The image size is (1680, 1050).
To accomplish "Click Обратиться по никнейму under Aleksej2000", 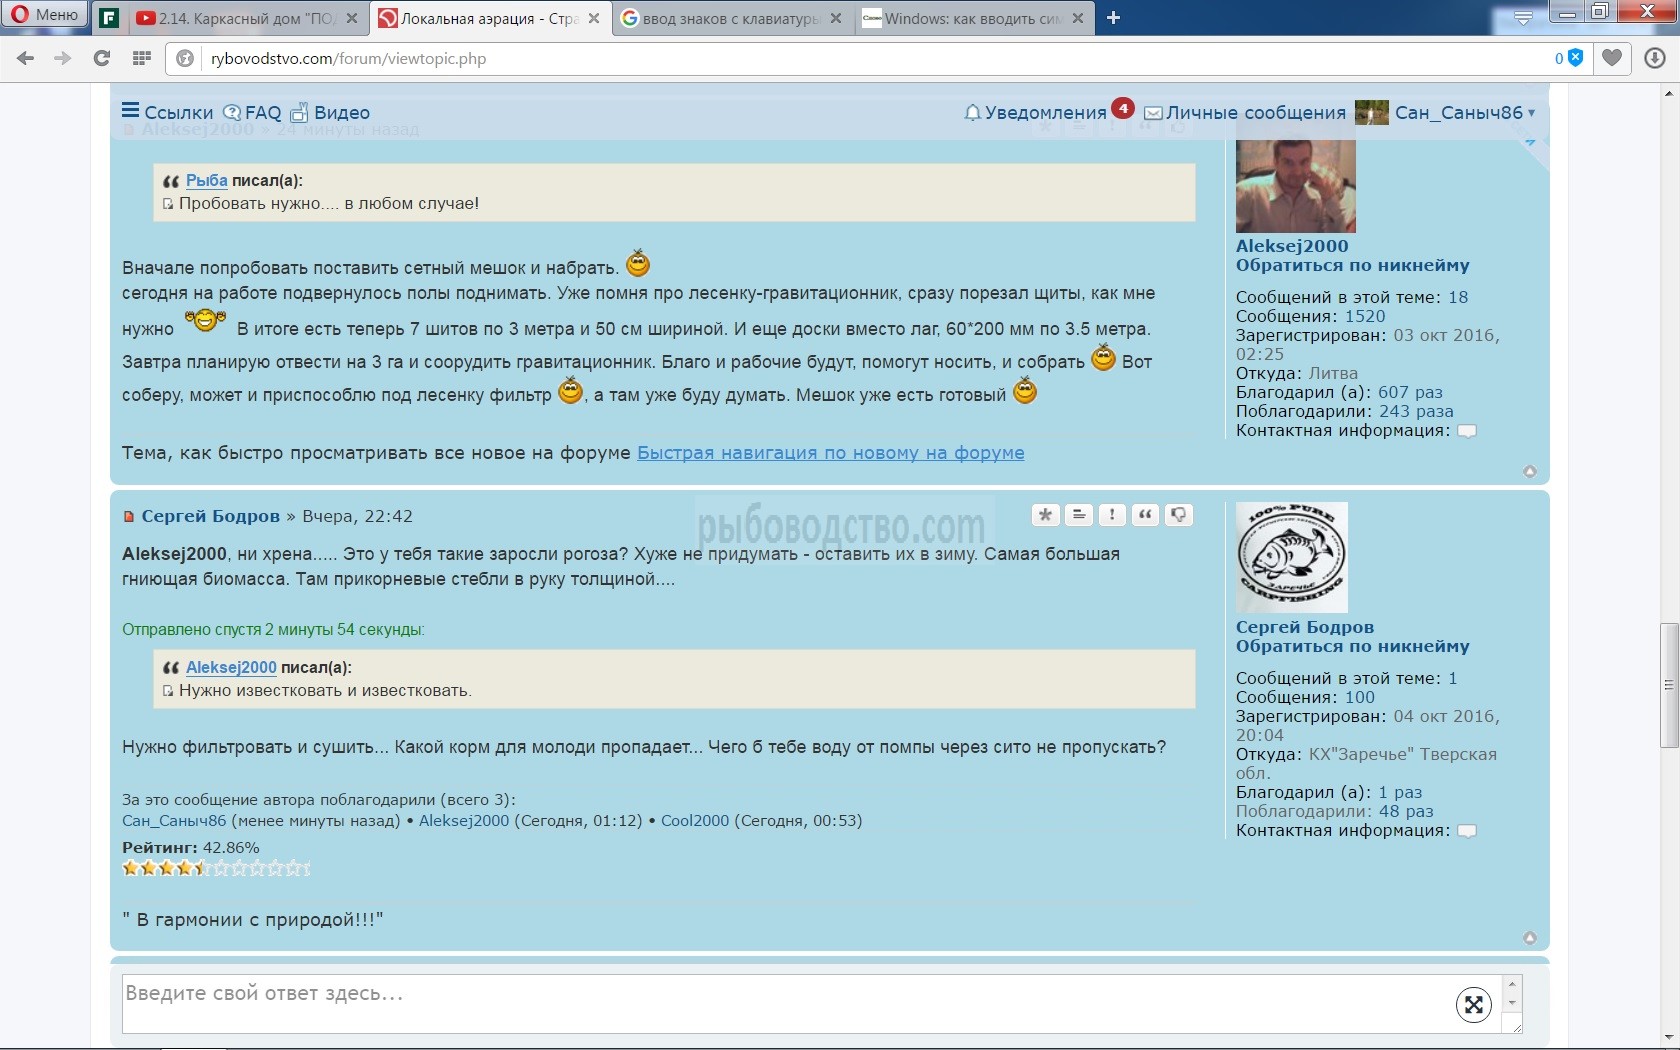I will (1352, 265).
